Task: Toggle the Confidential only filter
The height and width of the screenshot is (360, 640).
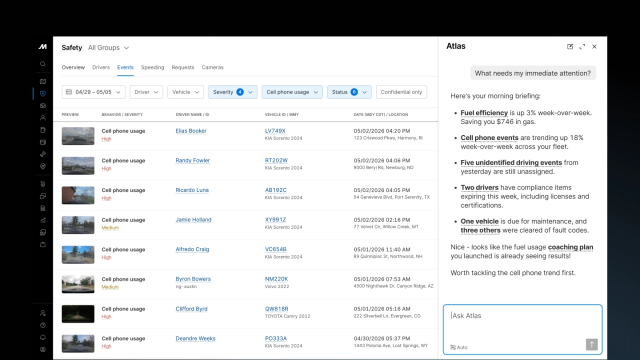Action: click(x=401, y=92)
